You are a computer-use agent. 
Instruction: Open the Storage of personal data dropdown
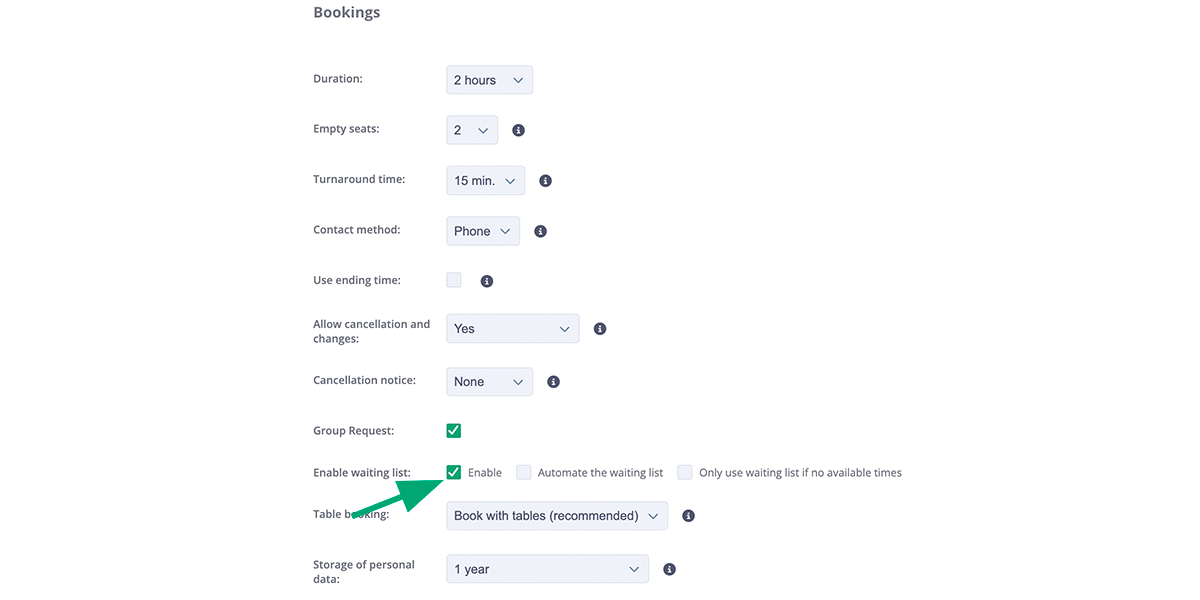pyautogui.click(x=547, y=568)
